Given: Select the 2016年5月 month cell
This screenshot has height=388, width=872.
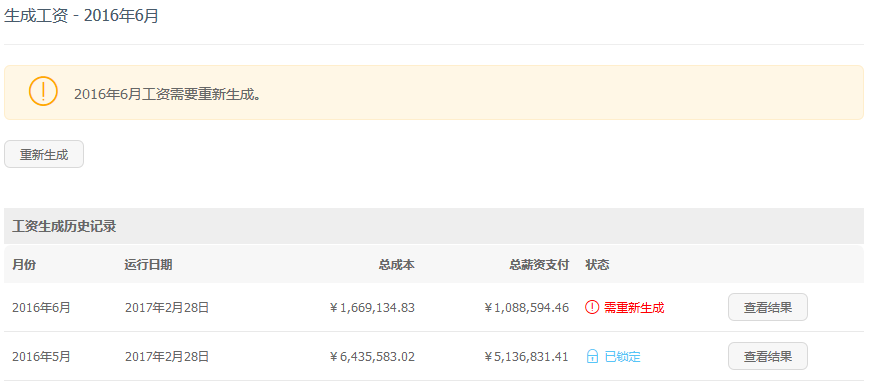Looking at the screenshot, I should coord(41,356).
